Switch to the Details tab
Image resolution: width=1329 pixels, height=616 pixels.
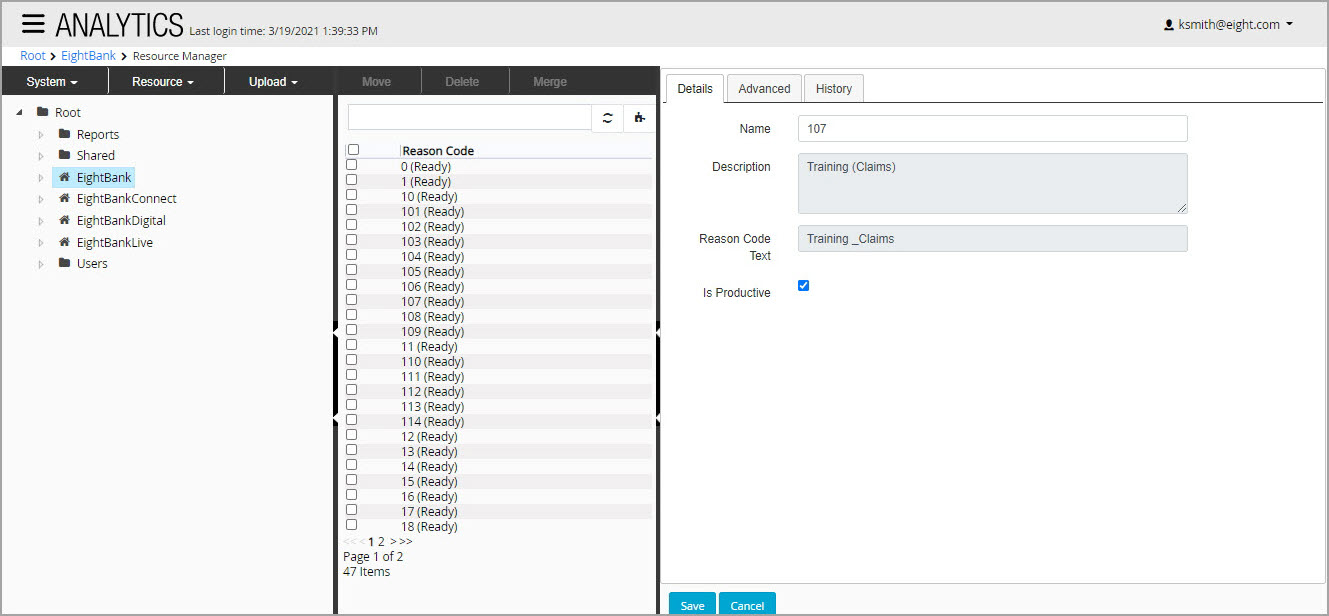(695, 89)
